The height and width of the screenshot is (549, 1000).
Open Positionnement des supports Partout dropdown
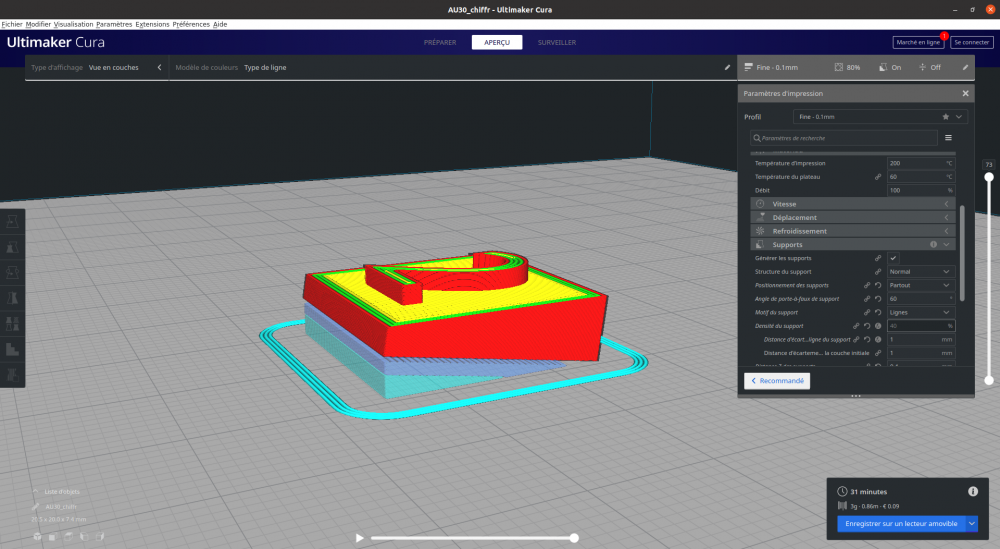[x=921, y=285]
